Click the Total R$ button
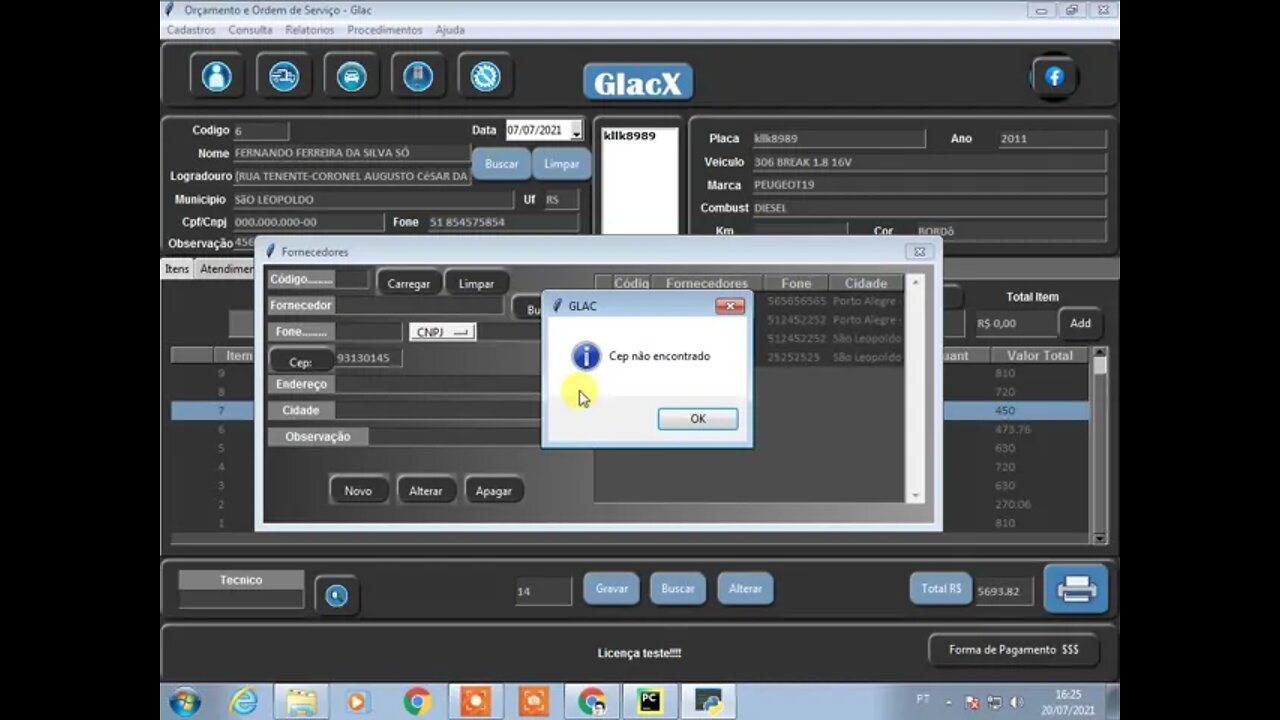This screenshot has height=720, width=1280. 941,589
